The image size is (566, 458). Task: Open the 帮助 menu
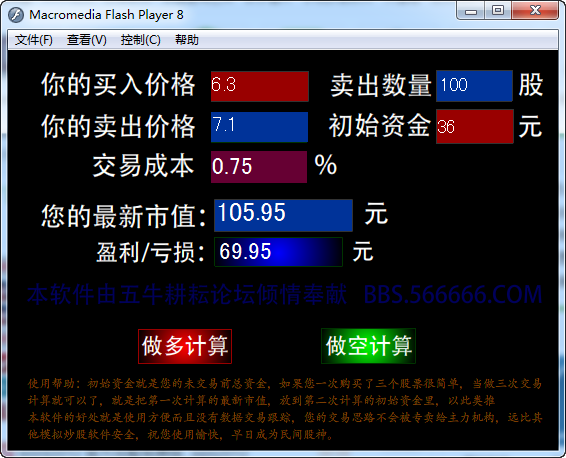pyautogui.click(x=187, y=40)
